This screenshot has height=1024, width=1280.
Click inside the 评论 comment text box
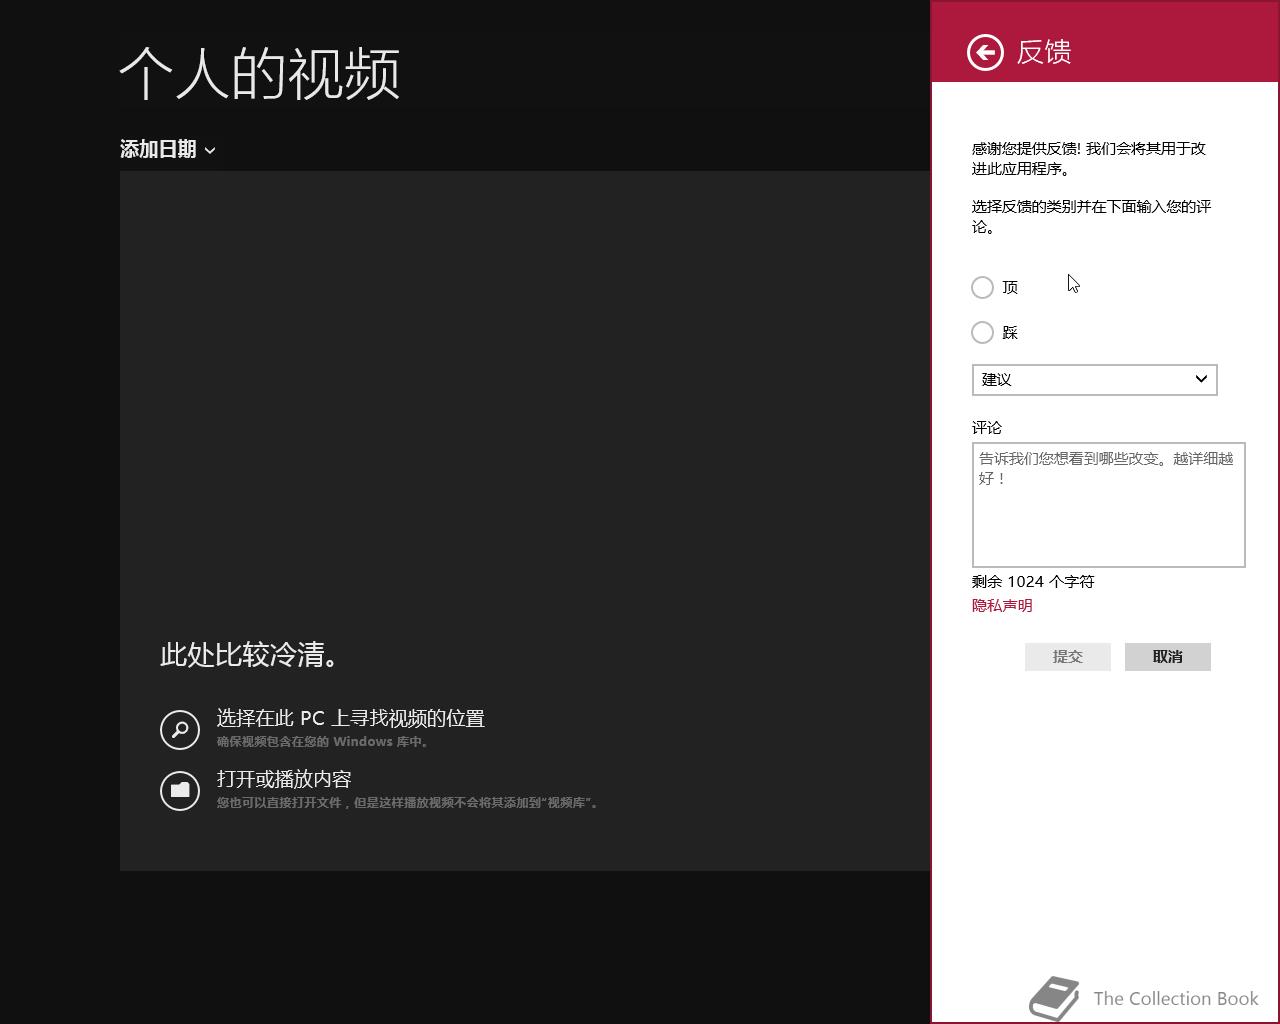(x=1108, y=505)
